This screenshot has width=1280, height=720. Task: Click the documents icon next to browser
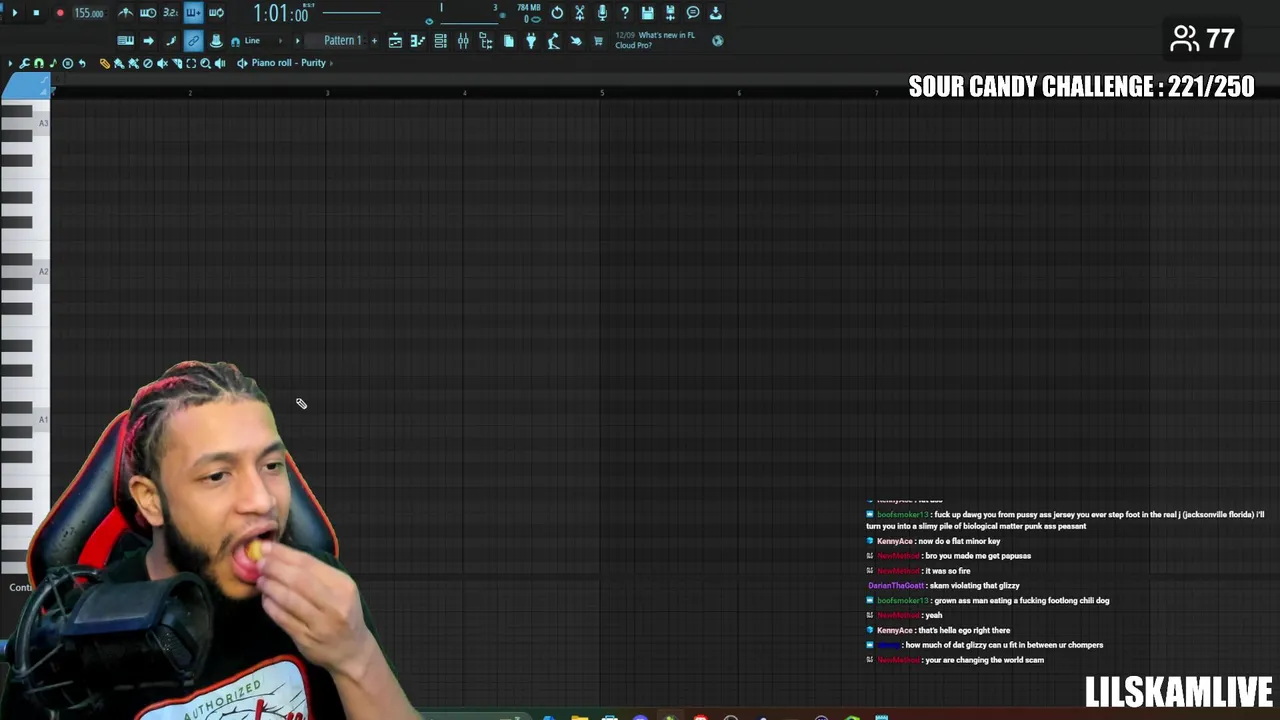(508, 41)
